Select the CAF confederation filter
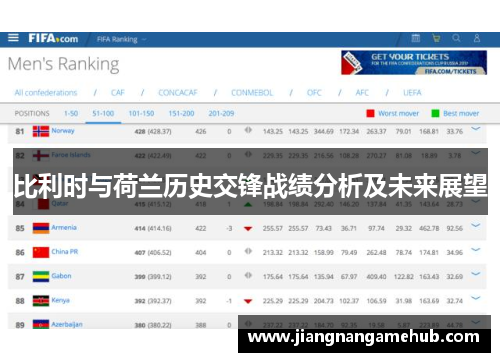The height and width of the screenshot is (362, 500). tap(118, 93)
